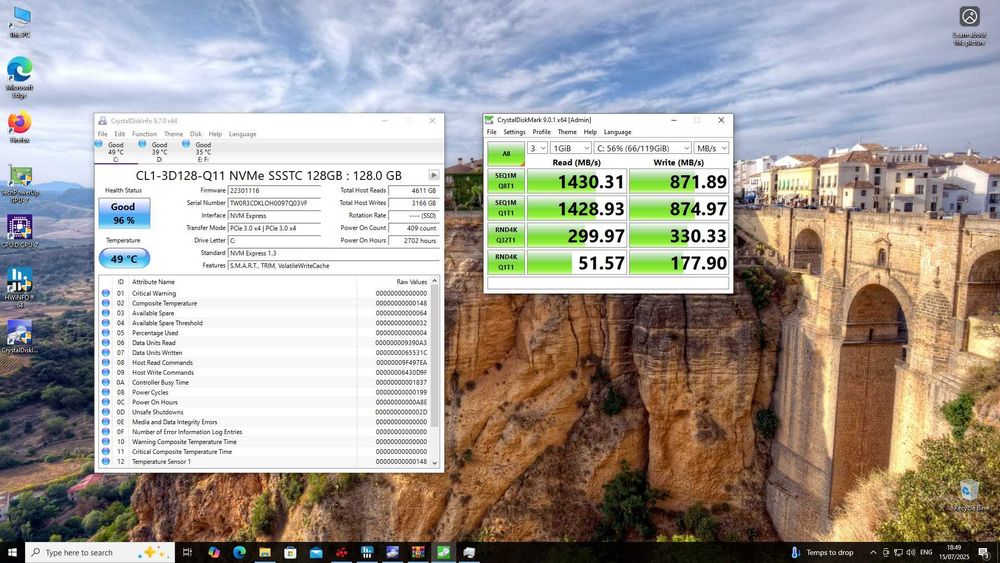The width and height of the screenshot is (1000, 563).
Task: Switch to CrystalDiskMark green taskbar icon
Action: [443, 552]
